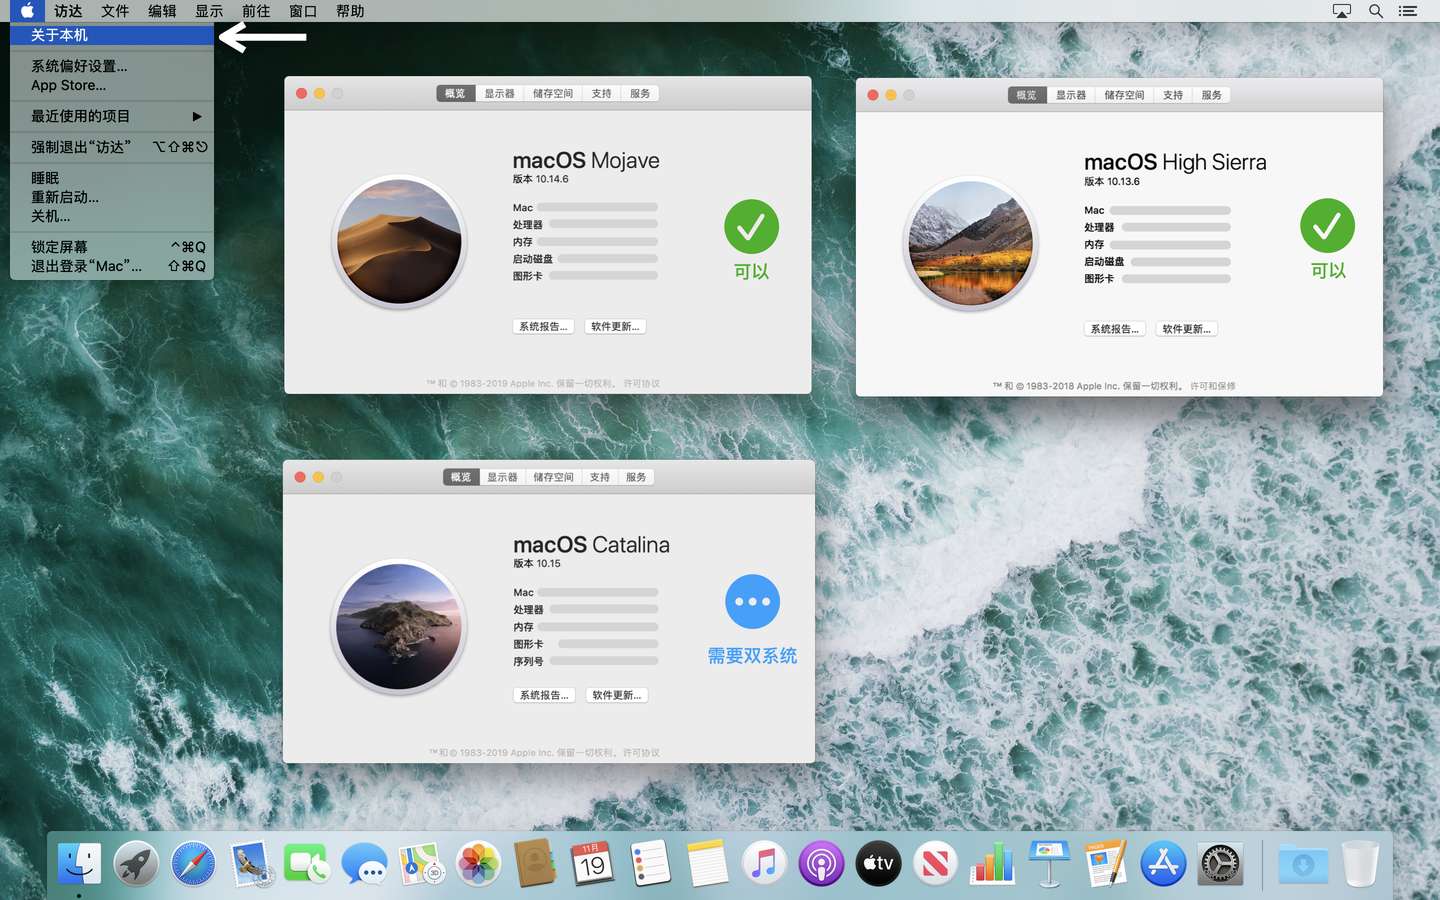Click 软件更新… in Mojave window
This screenshot has height=900, width=1440.
pos(615,327)
